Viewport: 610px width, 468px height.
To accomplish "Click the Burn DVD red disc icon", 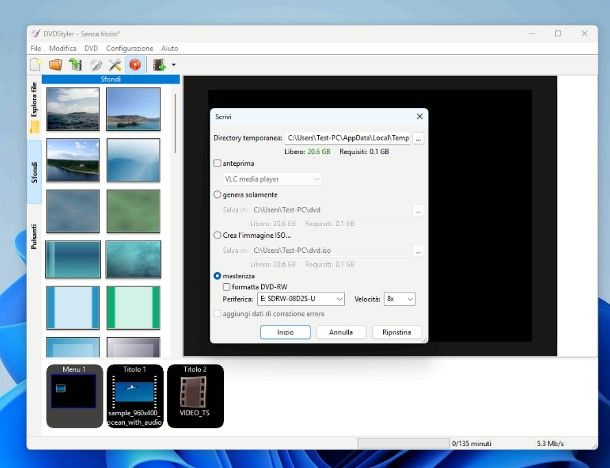I will pos(133,65).
